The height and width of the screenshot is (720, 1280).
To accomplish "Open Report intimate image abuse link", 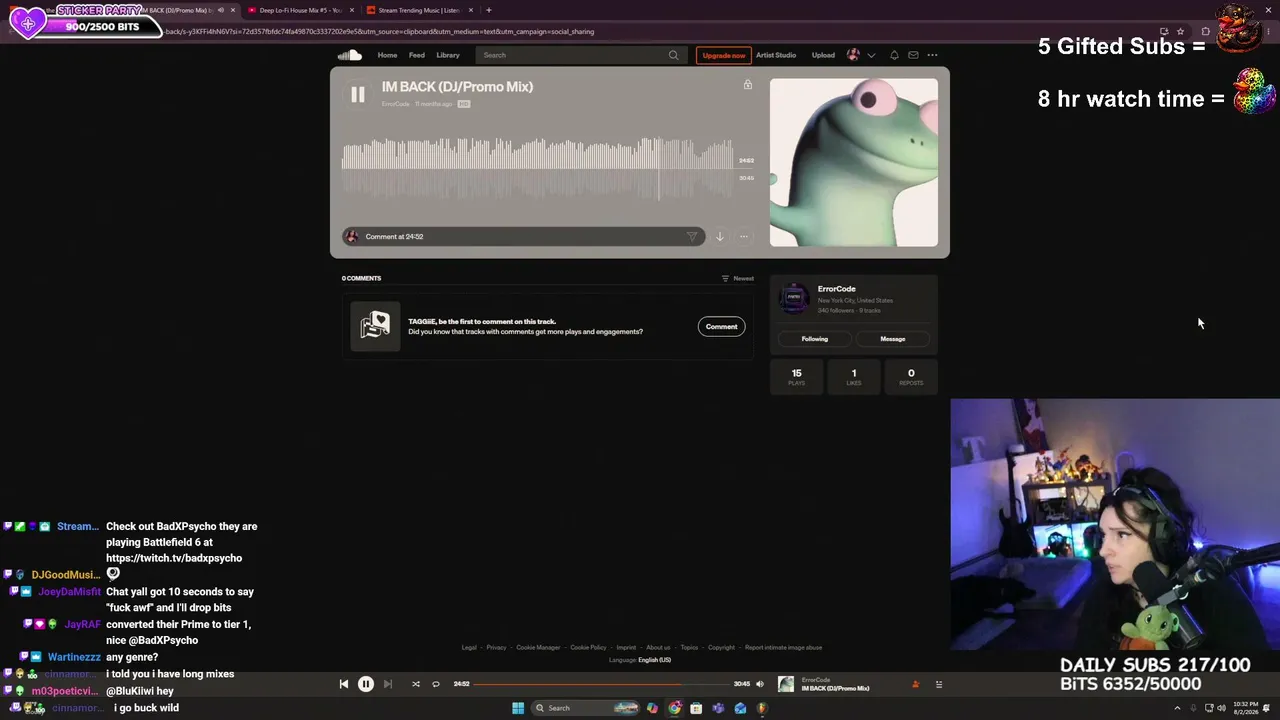I will tap(784, 647).
